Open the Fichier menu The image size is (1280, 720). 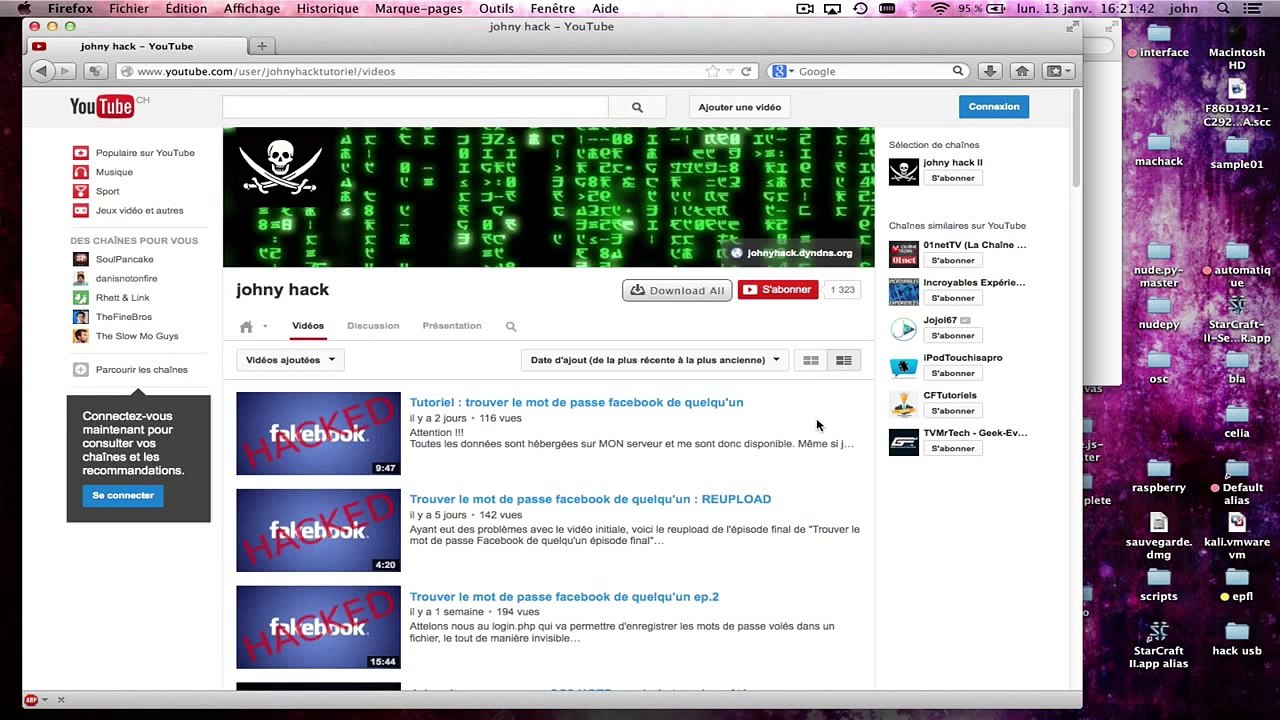click(129, 8)
